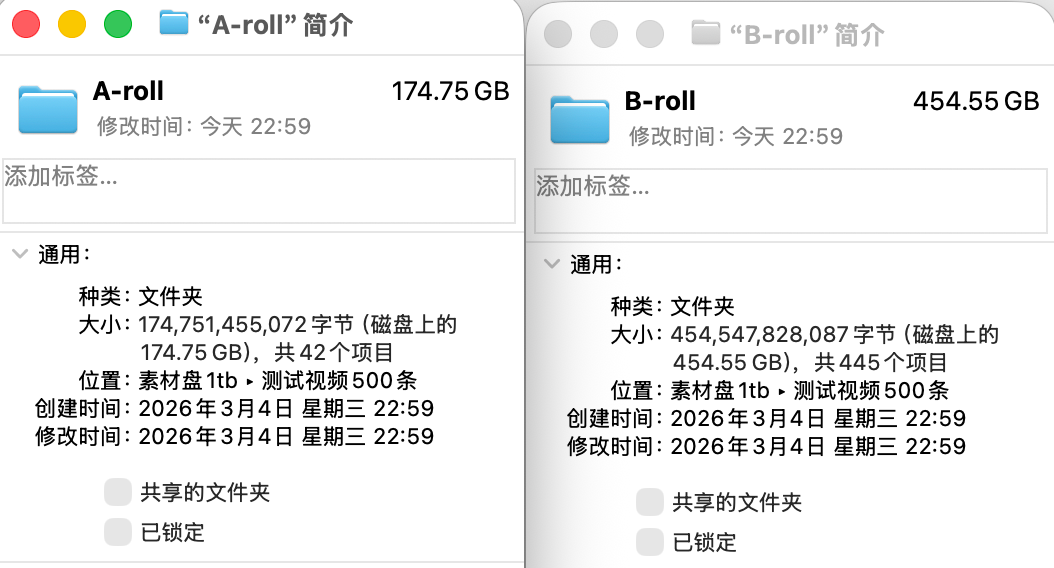Lock B-roll with the 已锁定 checkbox

click(650, 542)
